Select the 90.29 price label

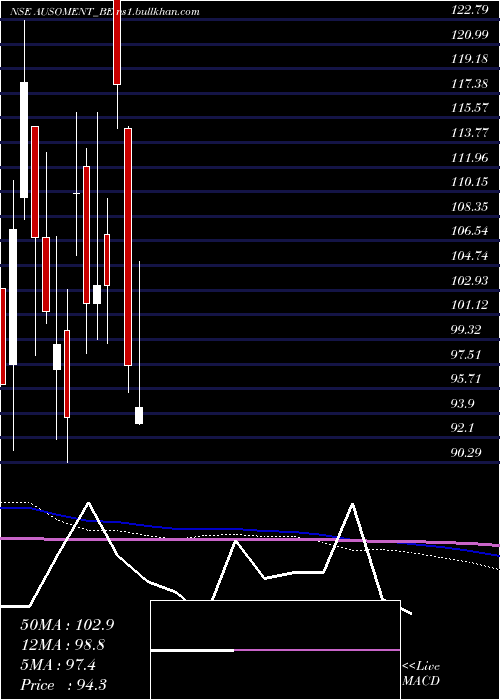[x=466, y=453]
